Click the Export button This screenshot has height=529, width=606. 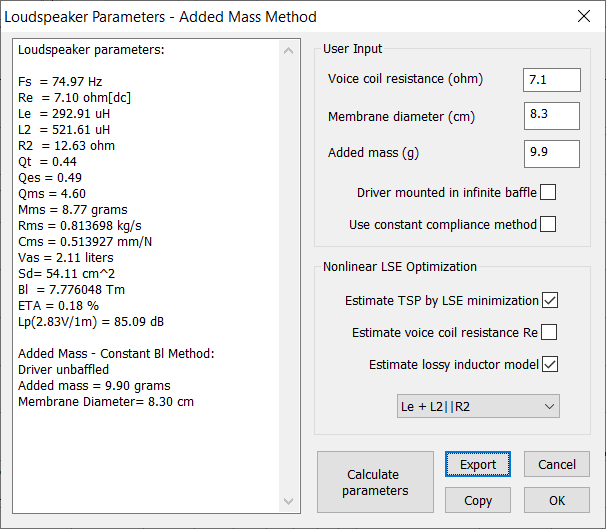(x=478, y=465)
